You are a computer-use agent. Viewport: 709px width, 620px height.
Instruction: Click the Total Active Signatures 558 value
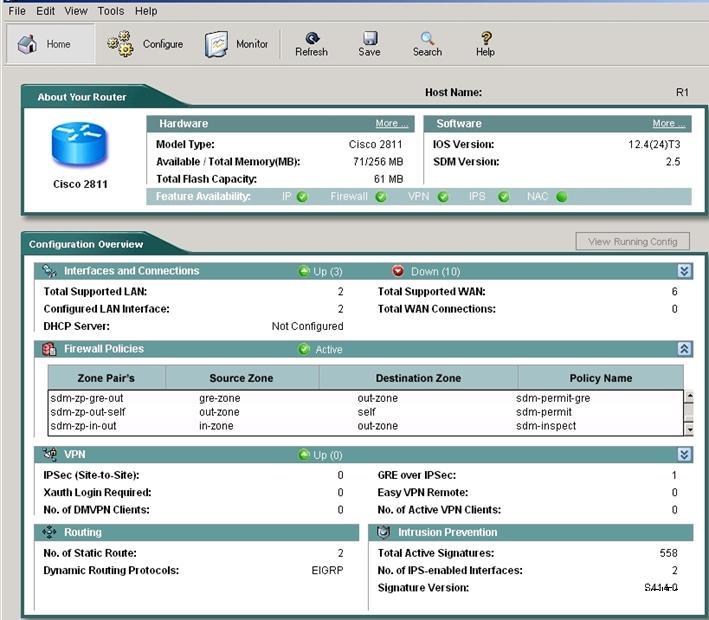(668, 553)
